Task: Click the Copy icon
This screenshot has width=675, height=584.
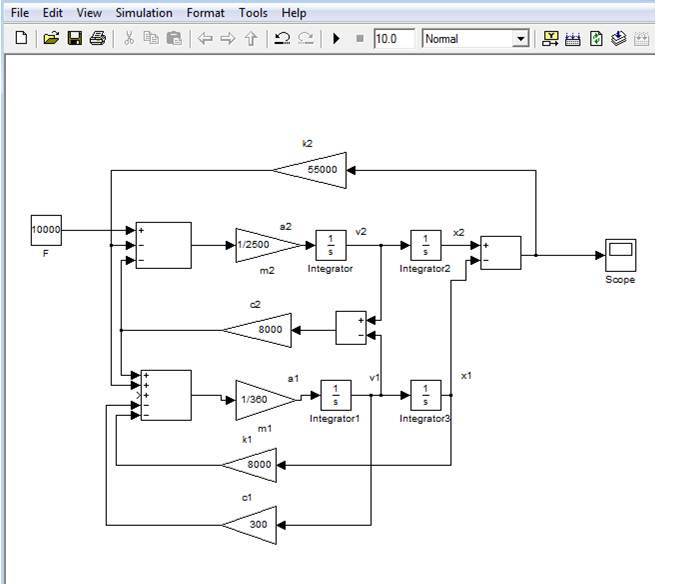Action: [x=151, y=38]
